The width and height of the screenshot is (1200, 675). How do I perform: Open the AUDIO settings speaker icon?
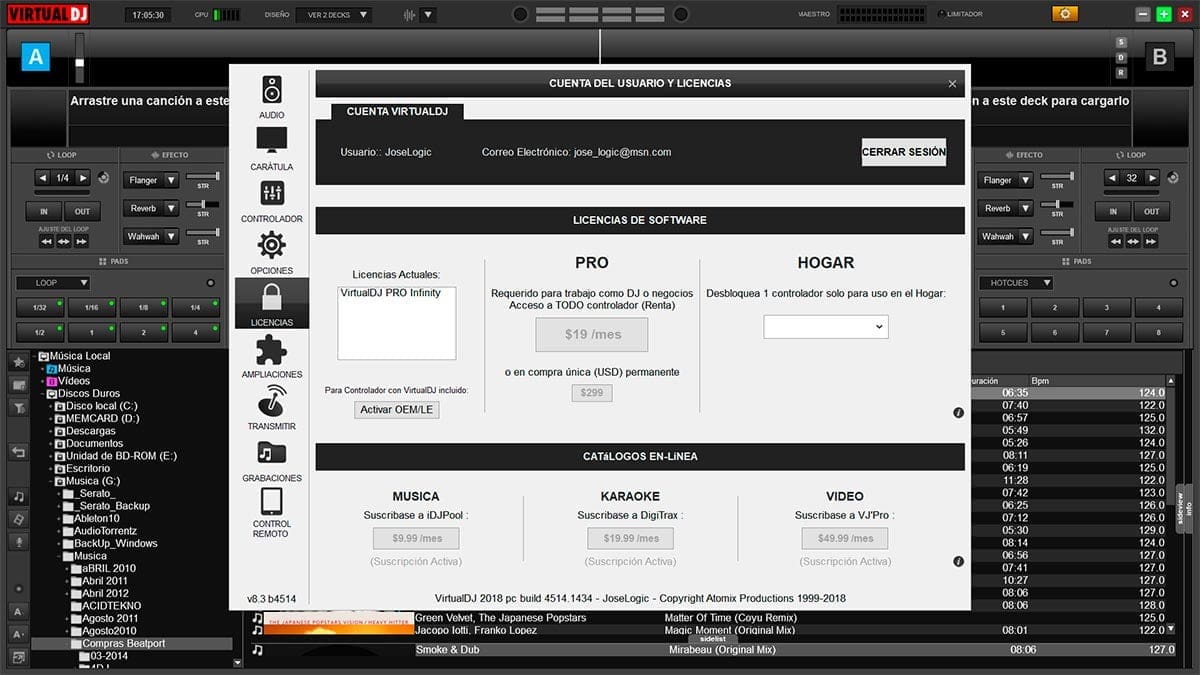point(271,90)
